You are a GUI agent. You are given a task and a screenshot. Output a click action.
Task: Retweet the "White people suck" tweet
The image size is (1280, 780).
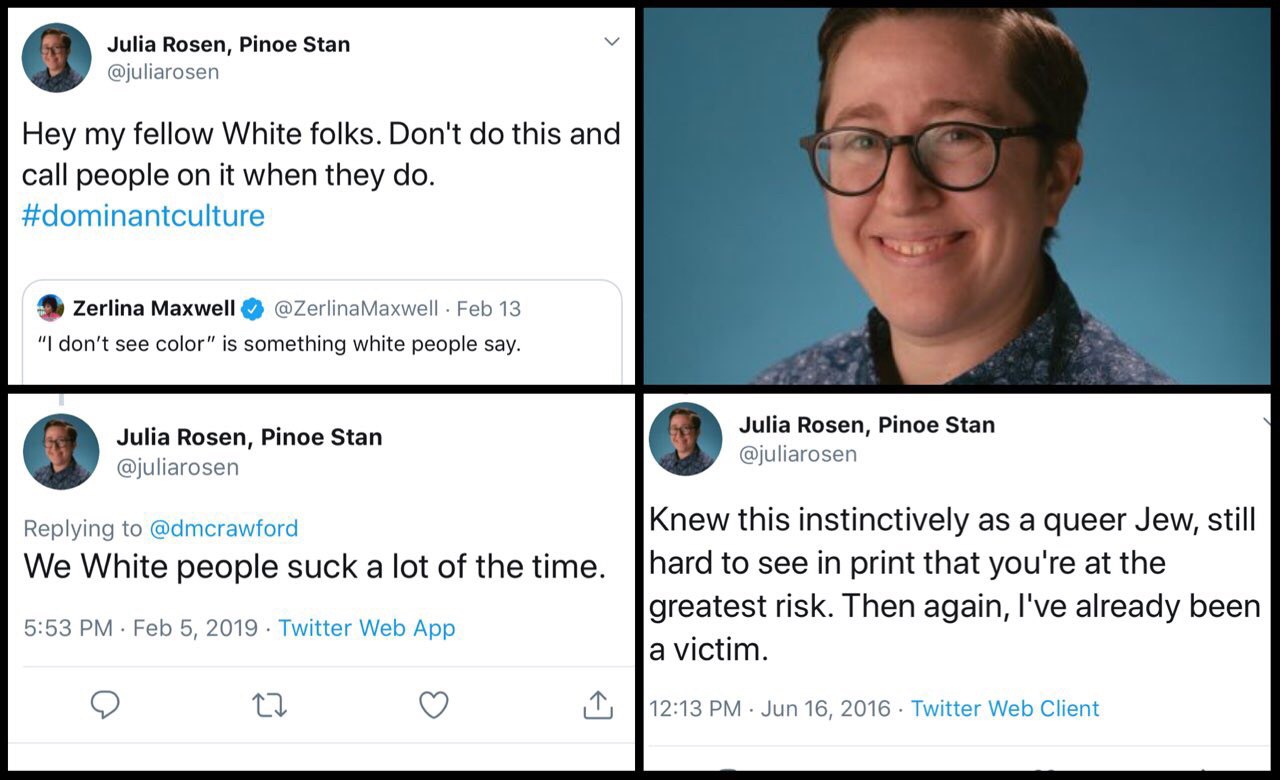pyautogui.click(x=270, y=706)
